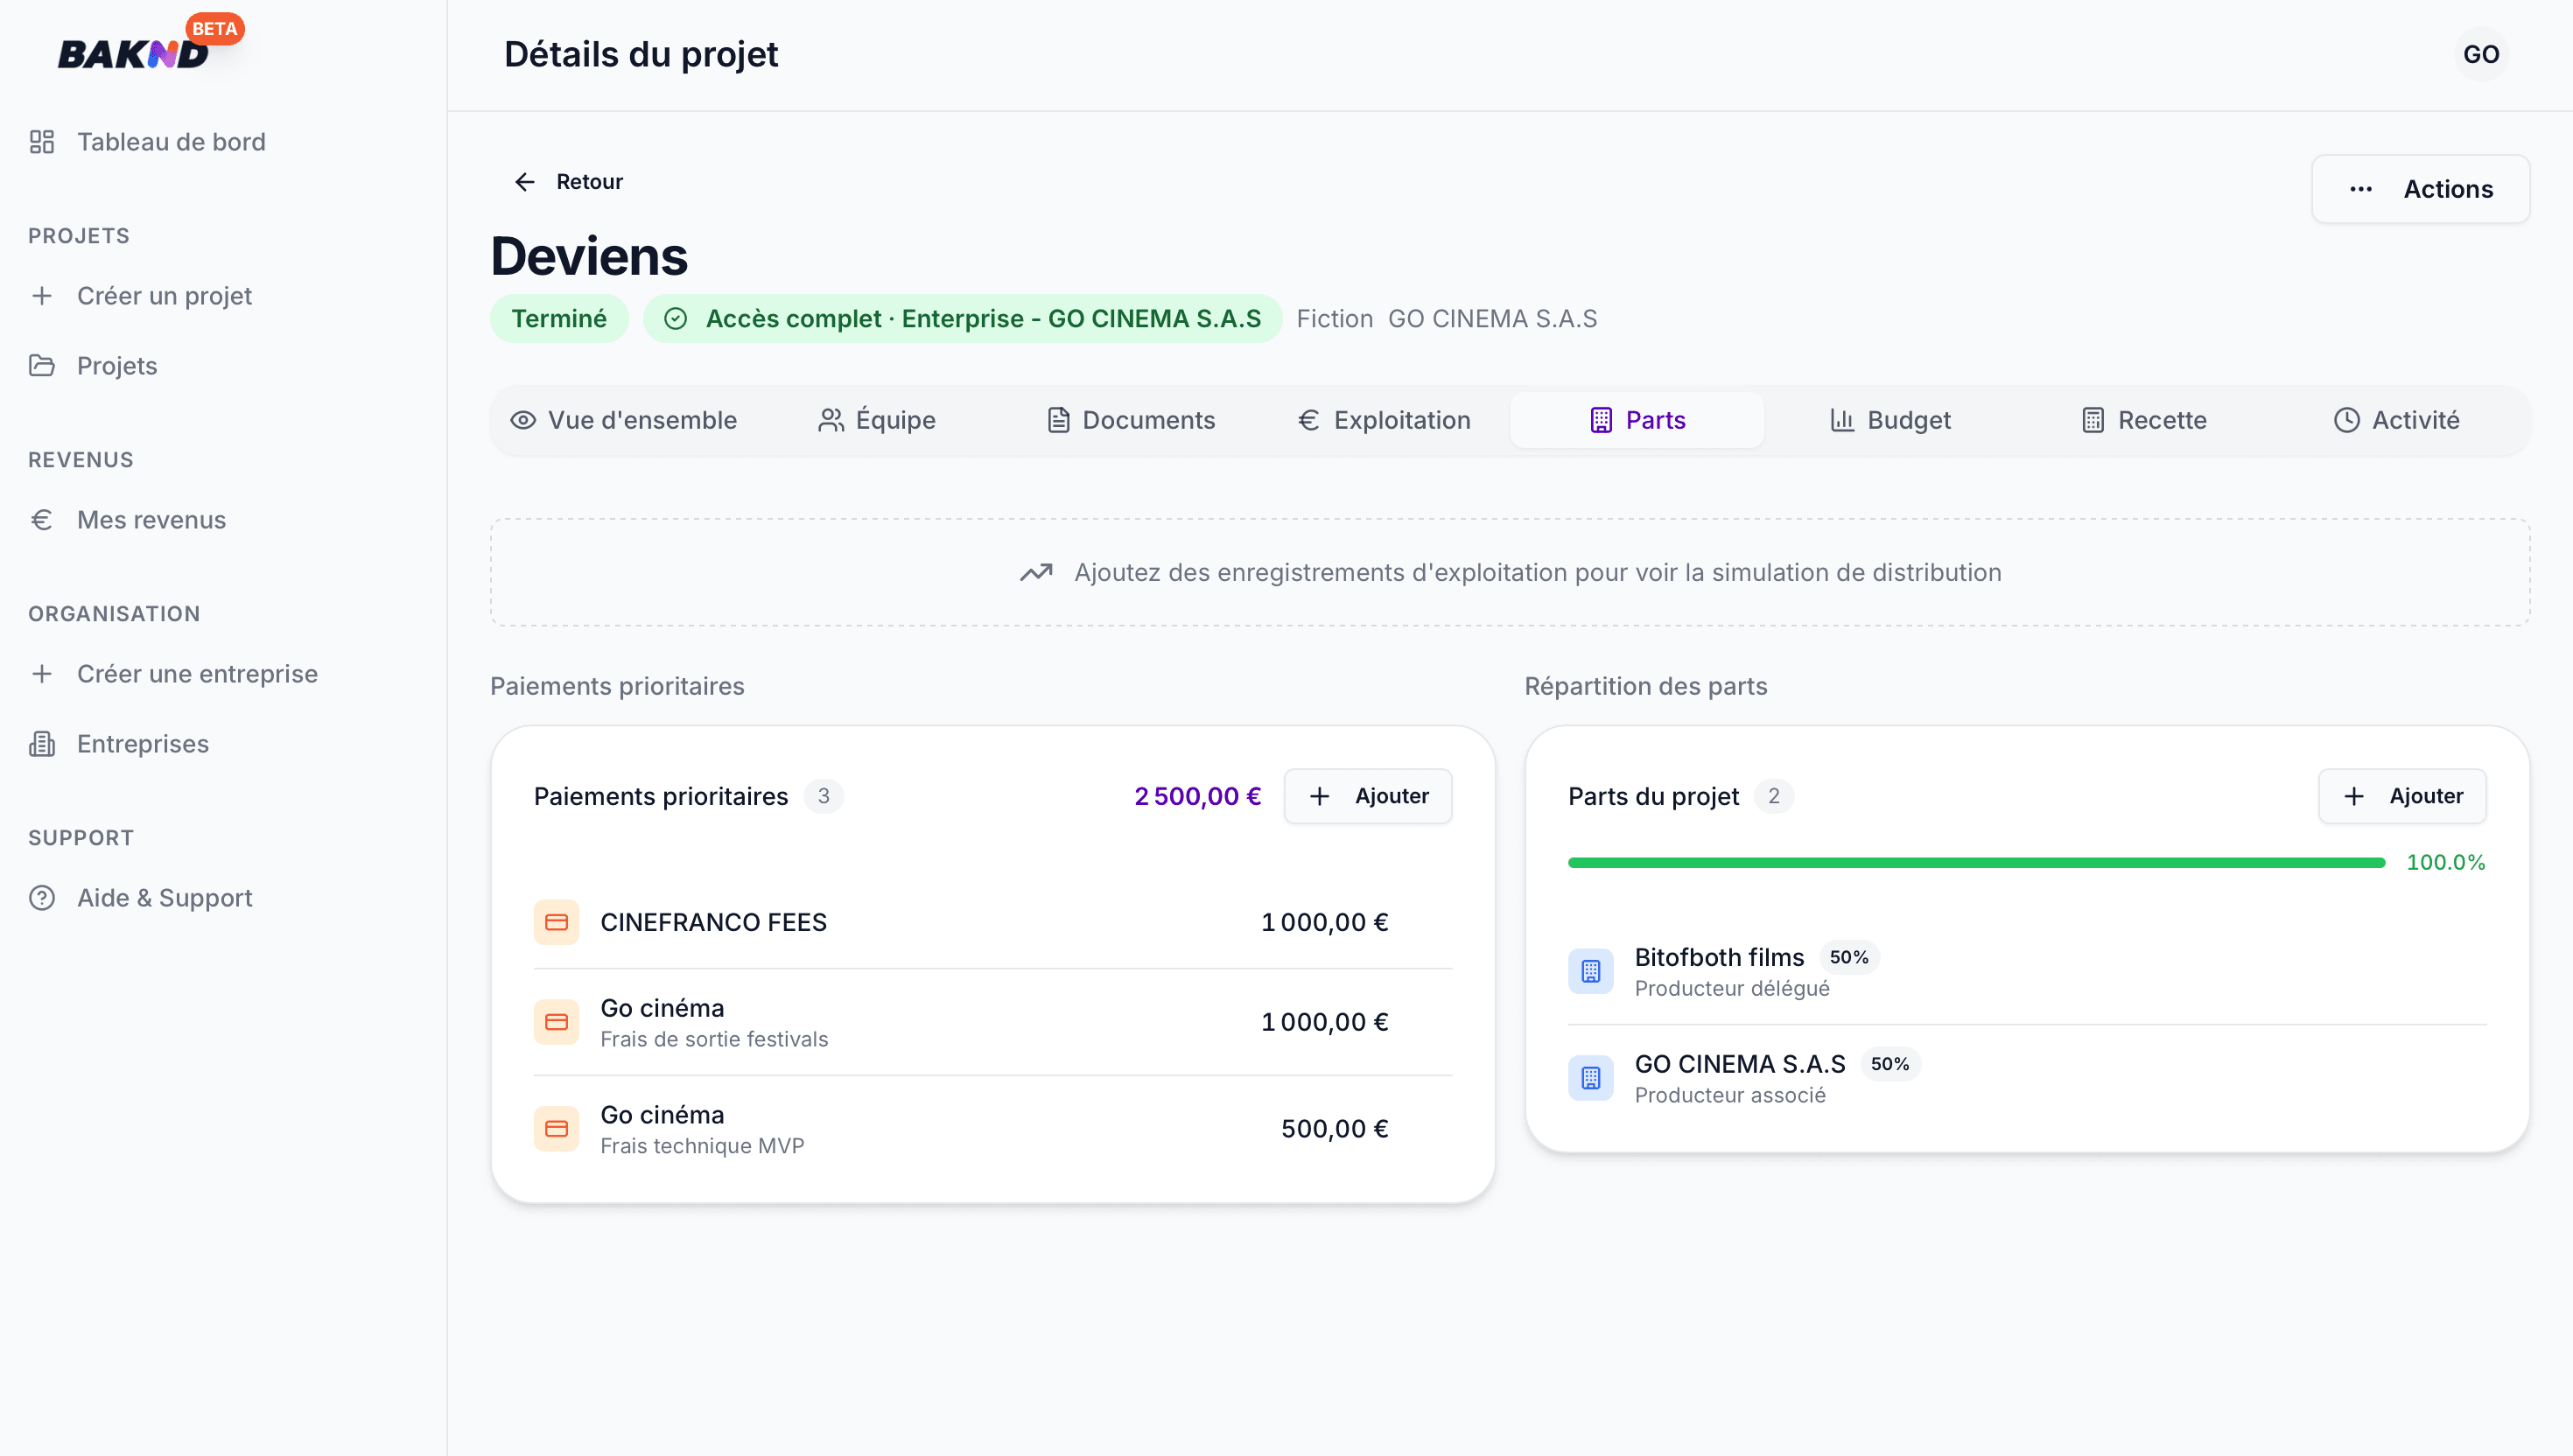Click the plus icon beside Créer une entreprise
The height and width of the screenshot is (1456, 2573).
[42, 674]
